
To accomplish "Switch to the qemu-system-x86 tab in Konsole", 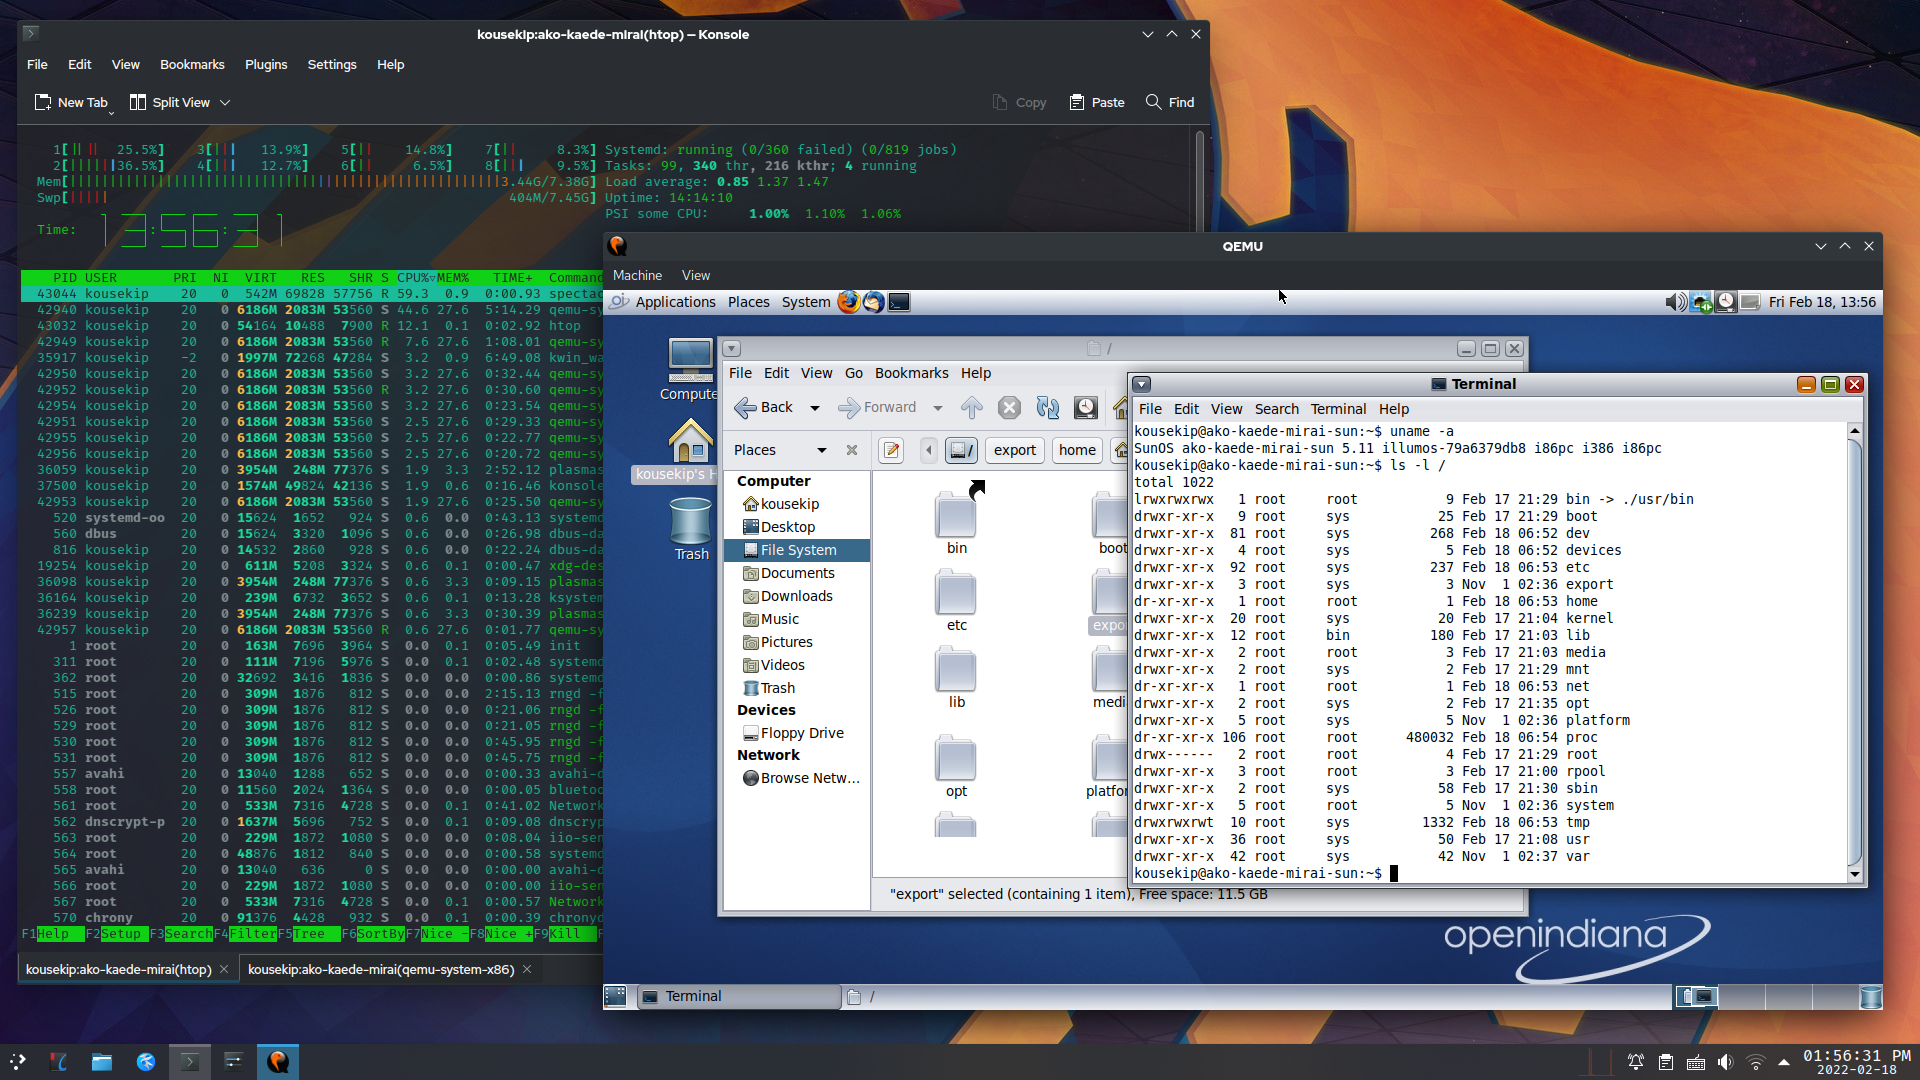I will click(381, 969).
